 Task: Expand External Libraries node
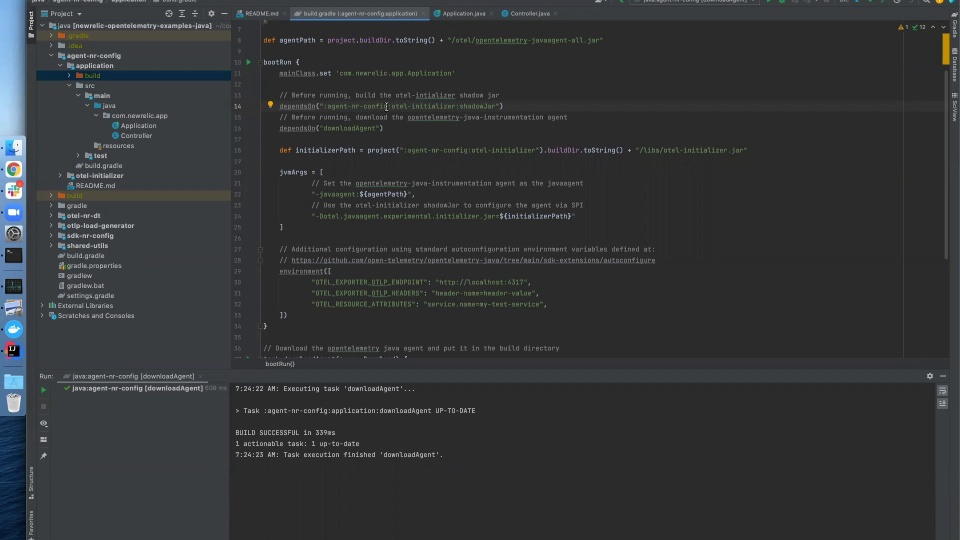coord(42,306)
